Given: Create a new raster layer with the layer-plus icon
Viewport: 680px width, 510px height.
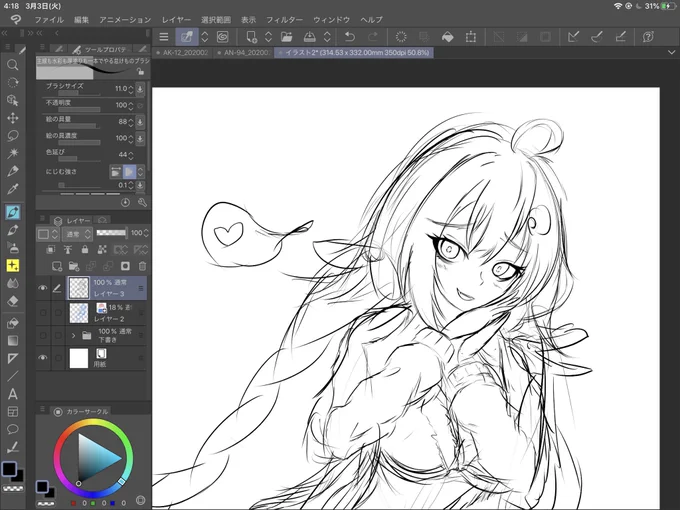Looking at the screenshot, I should tap(57, 266).
